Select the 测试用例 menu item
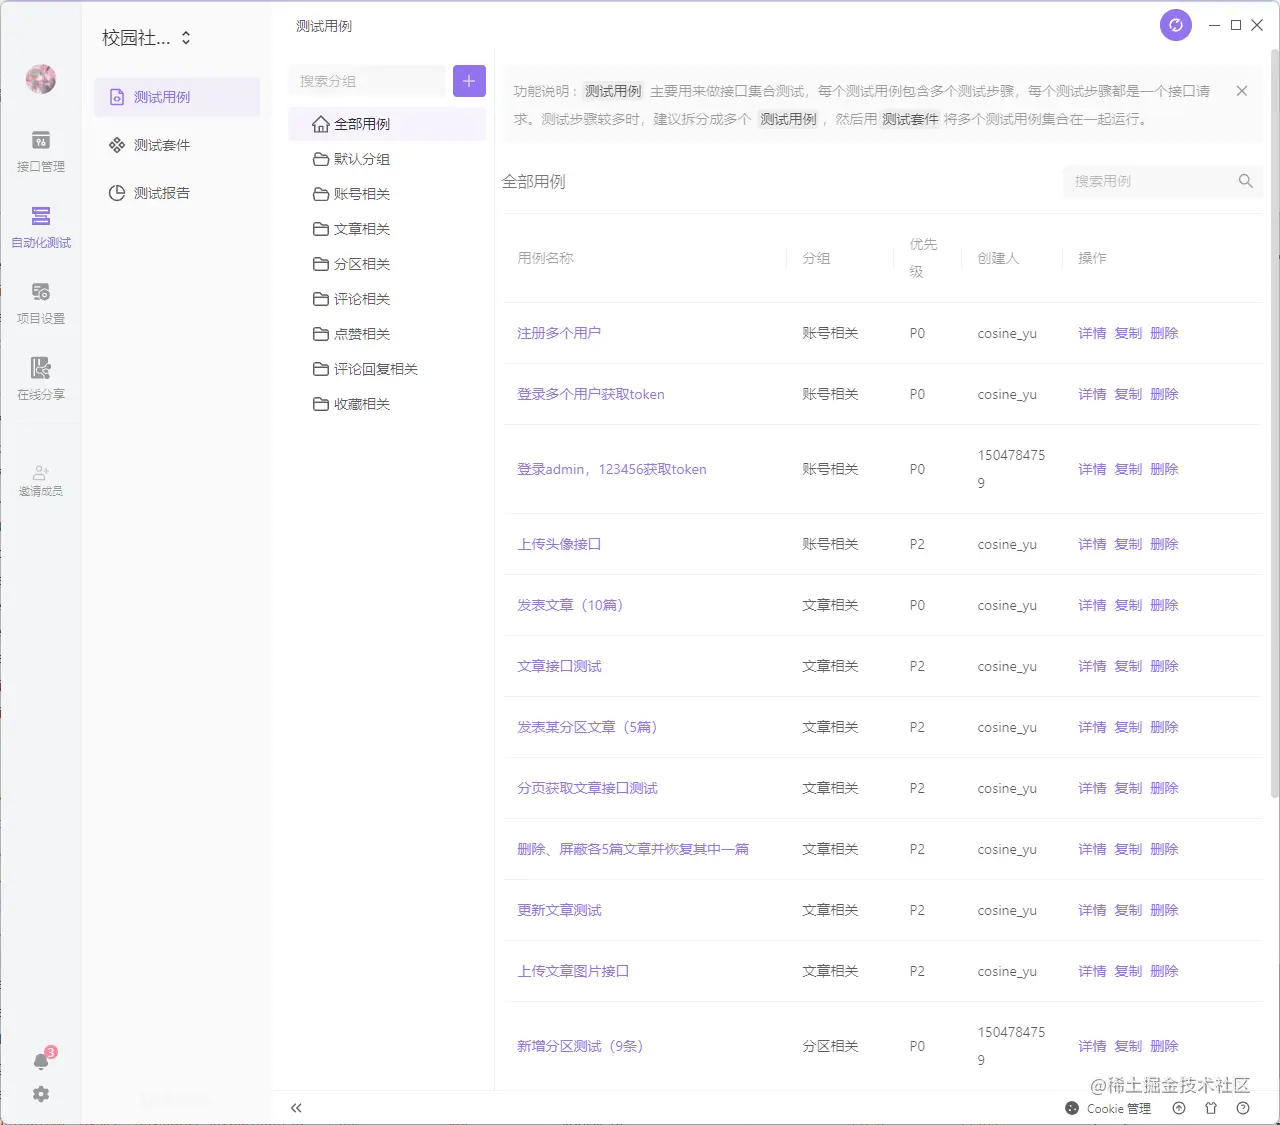Image resolution: width=1280 pixels, height=1125 pixels. pyautogui.click(x=177, y=97)
